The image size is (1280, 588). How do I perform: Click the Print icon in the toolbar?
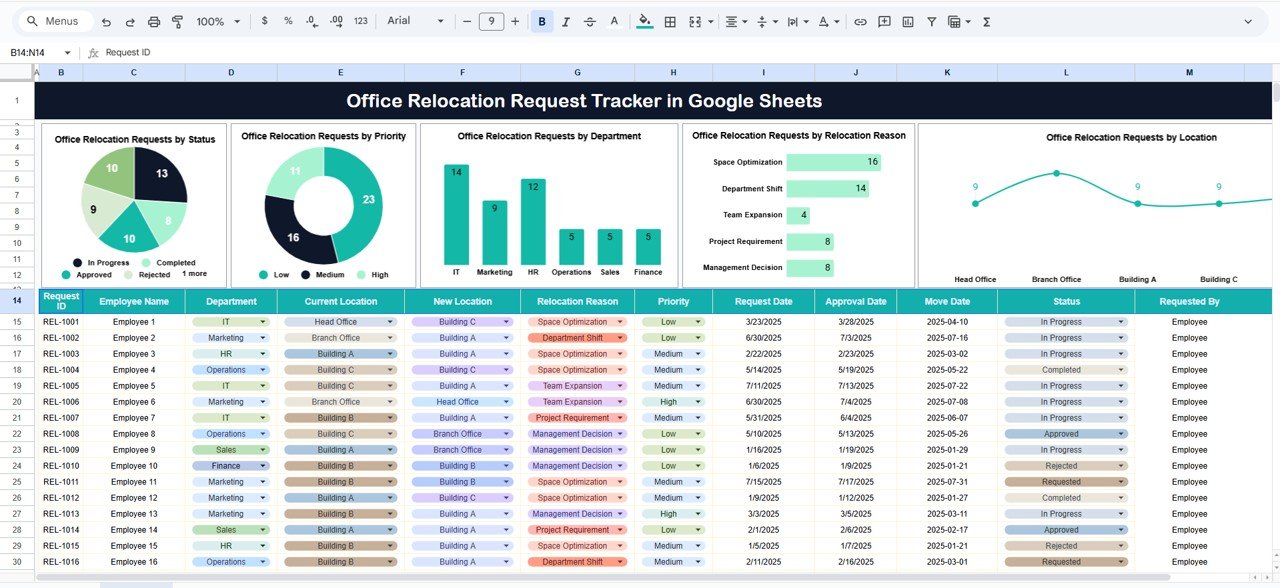[x=153, y=20]
